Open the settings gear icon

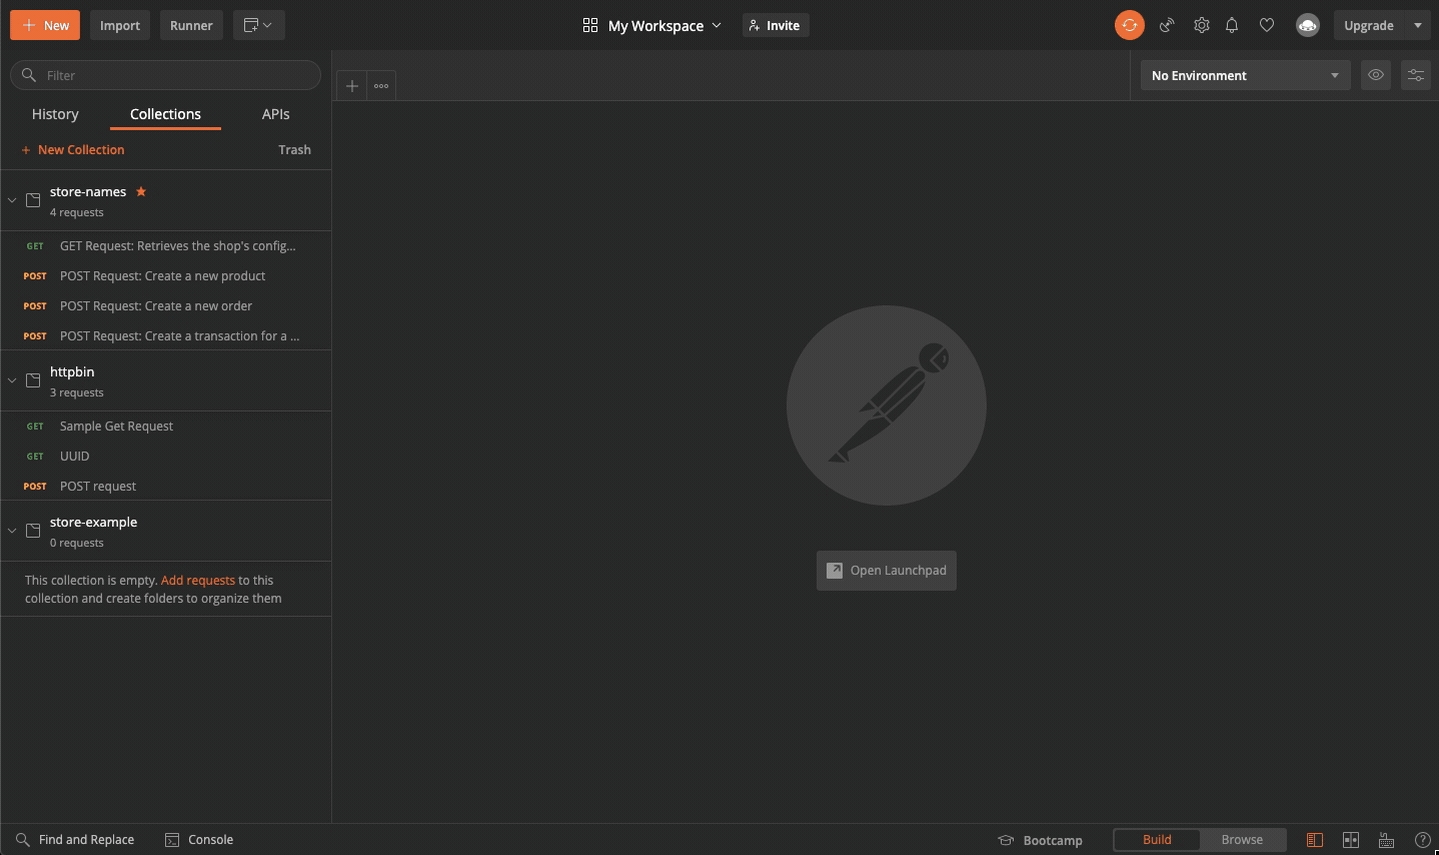click(1202, 25)
